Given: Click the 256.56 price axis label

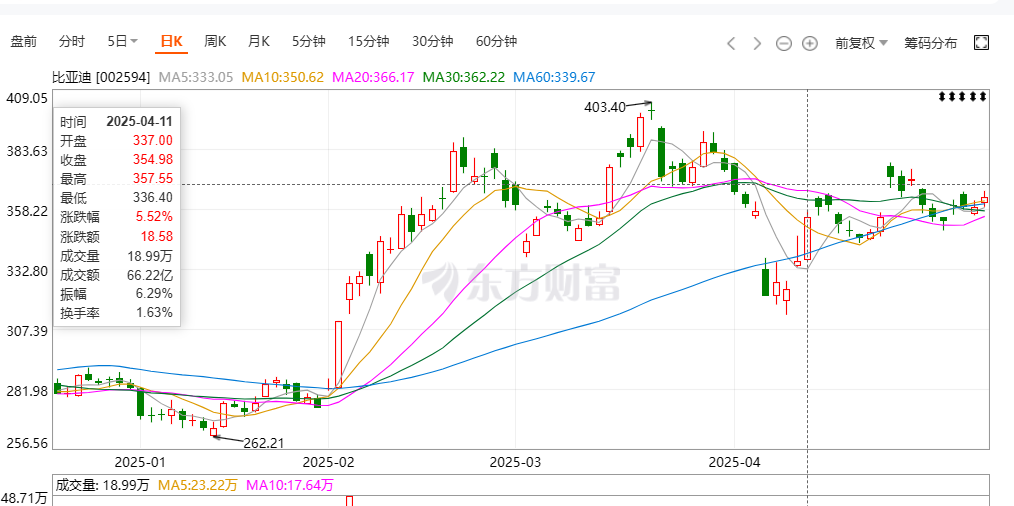Looking at the screenshot, I should 26,444.
